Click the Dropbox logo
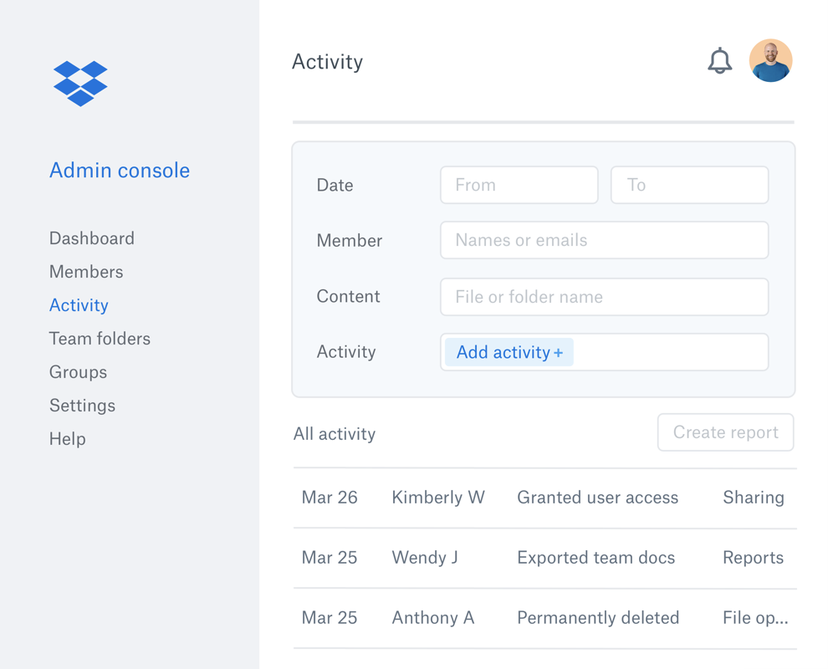 click(x=80, y=83)
